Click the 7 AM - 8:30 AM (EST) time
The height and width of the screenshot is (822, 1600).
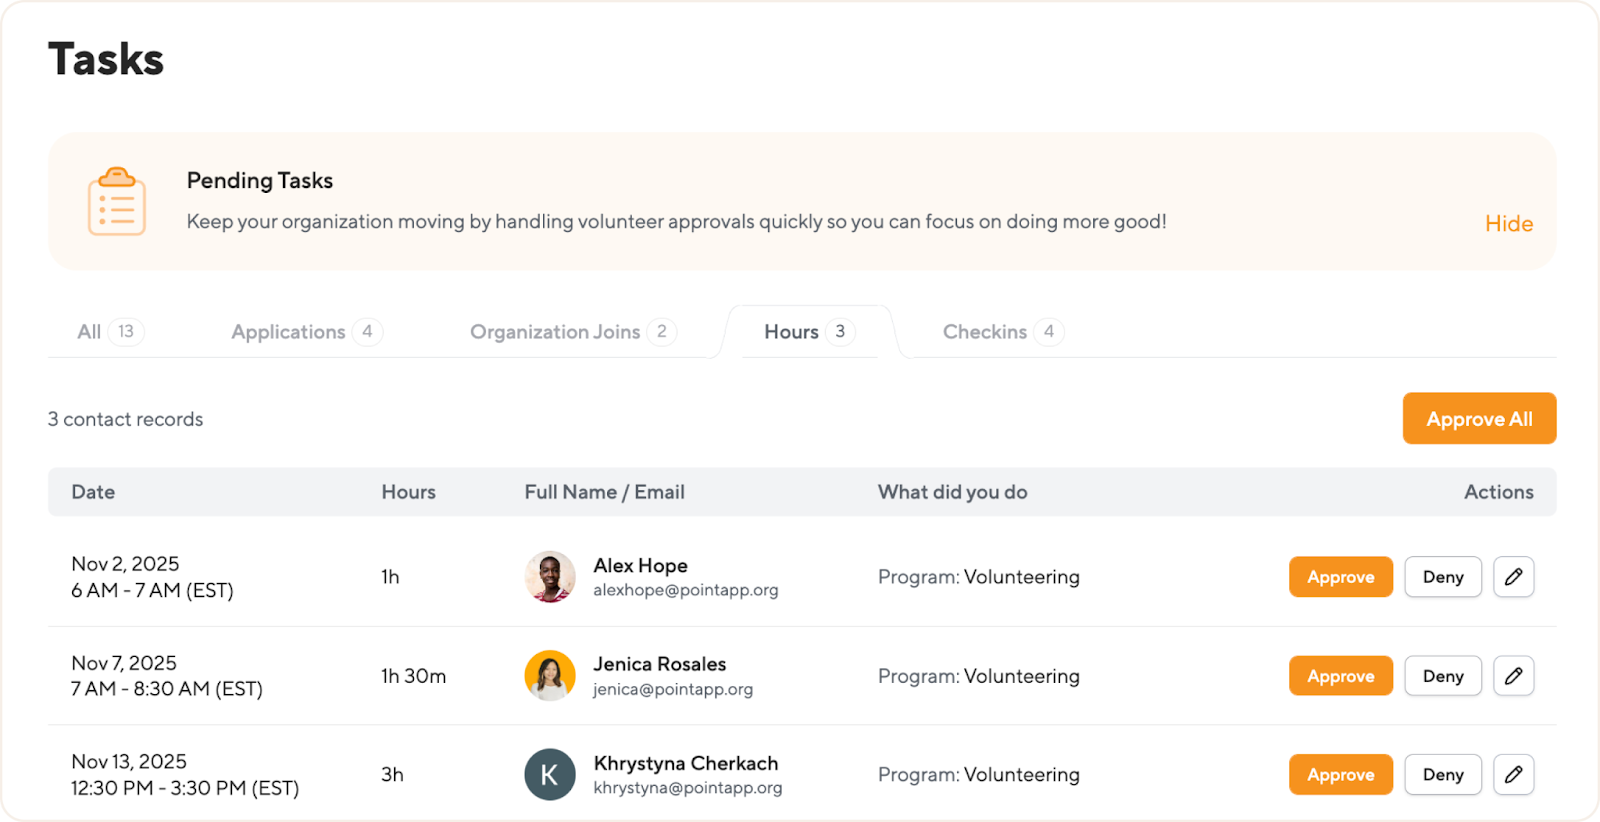(x=166, y=689)
